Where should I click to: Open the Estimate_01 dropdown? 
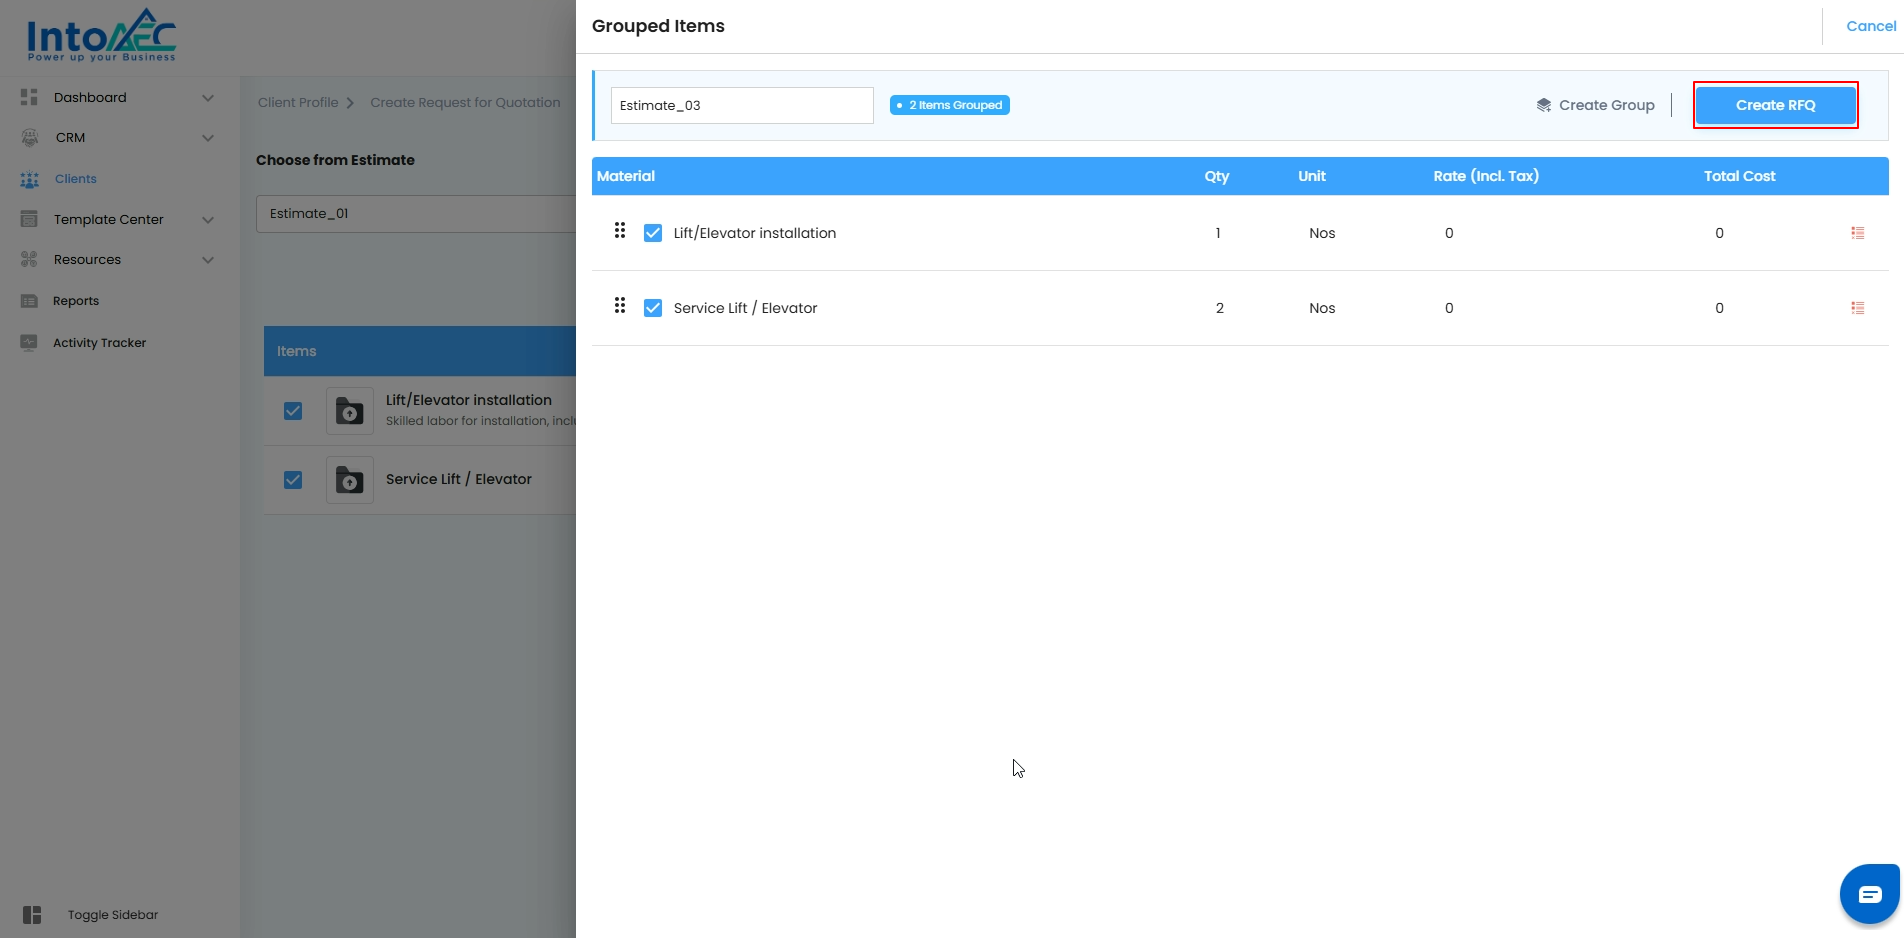pyautogui.click(x=416, y=214)
